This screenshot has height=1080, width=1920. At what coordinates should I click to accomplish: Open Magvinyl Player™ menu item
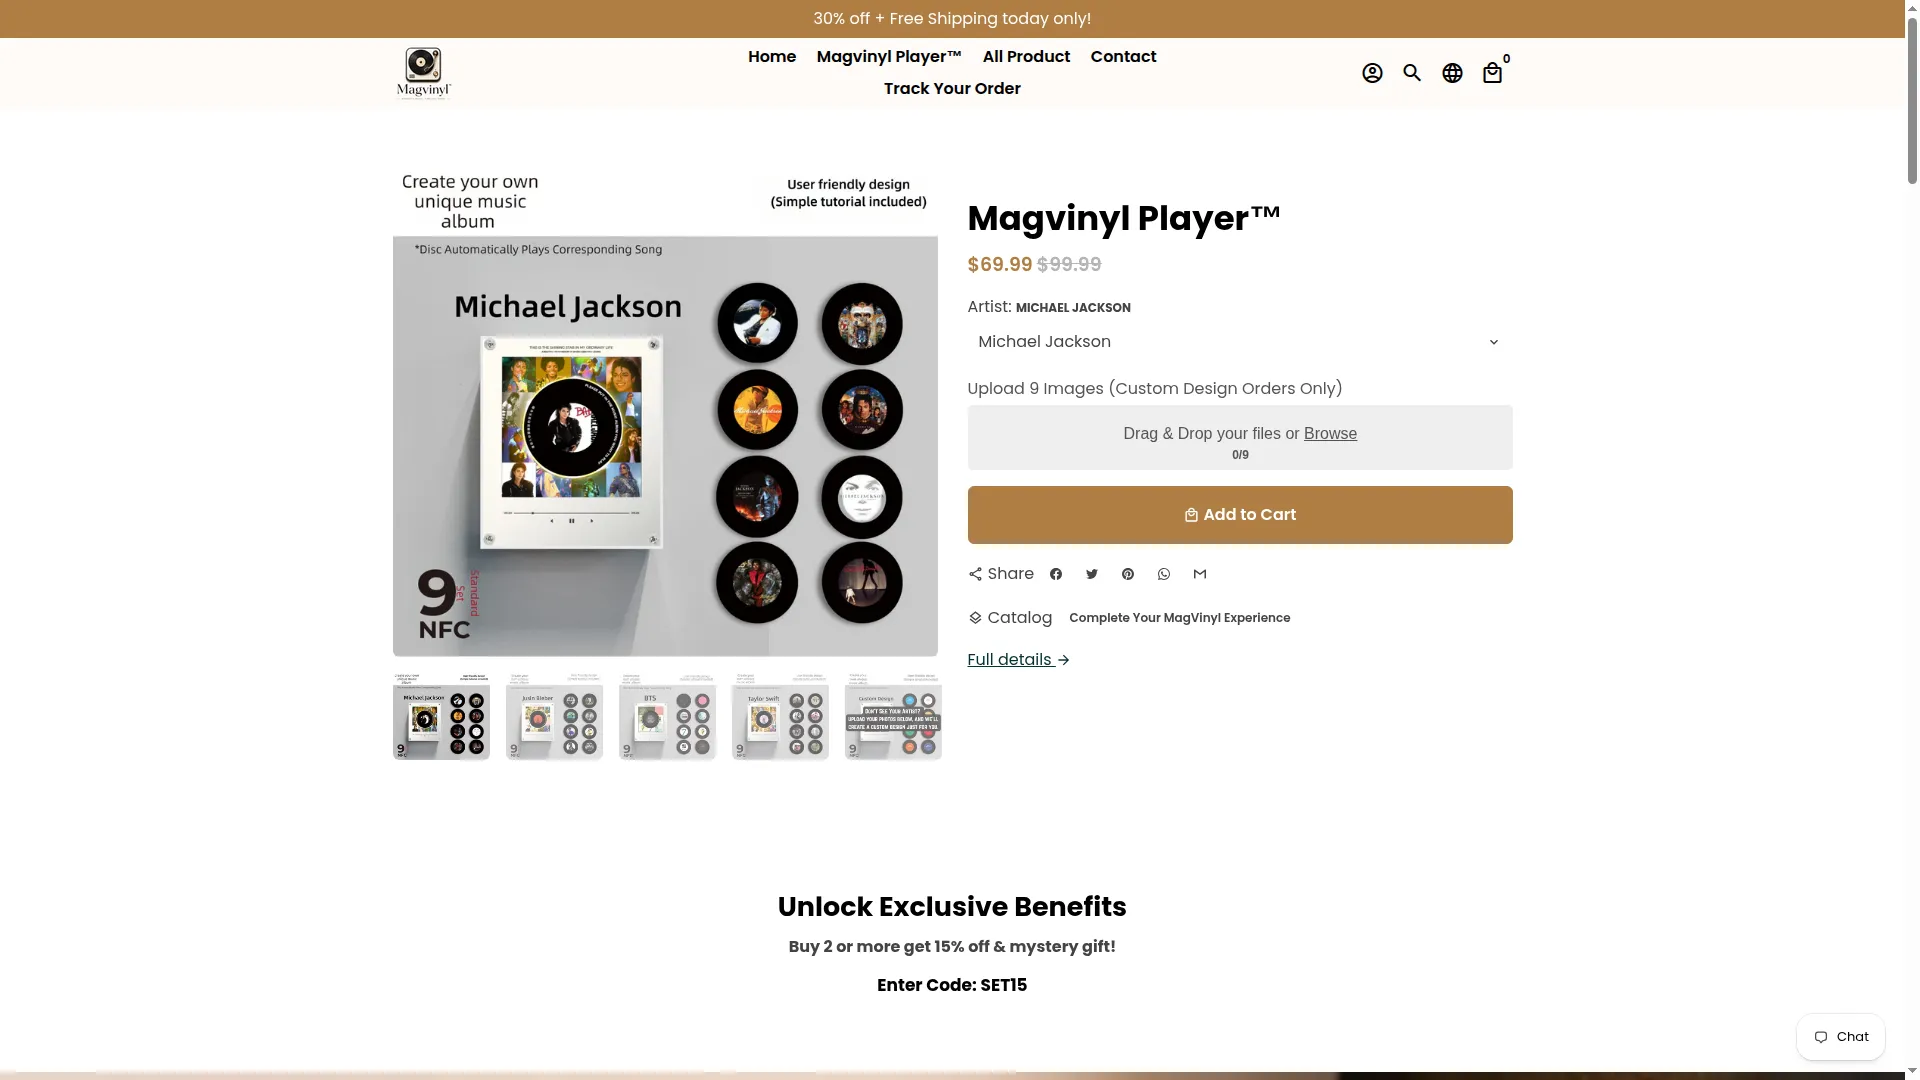click(x=889, y=57)
